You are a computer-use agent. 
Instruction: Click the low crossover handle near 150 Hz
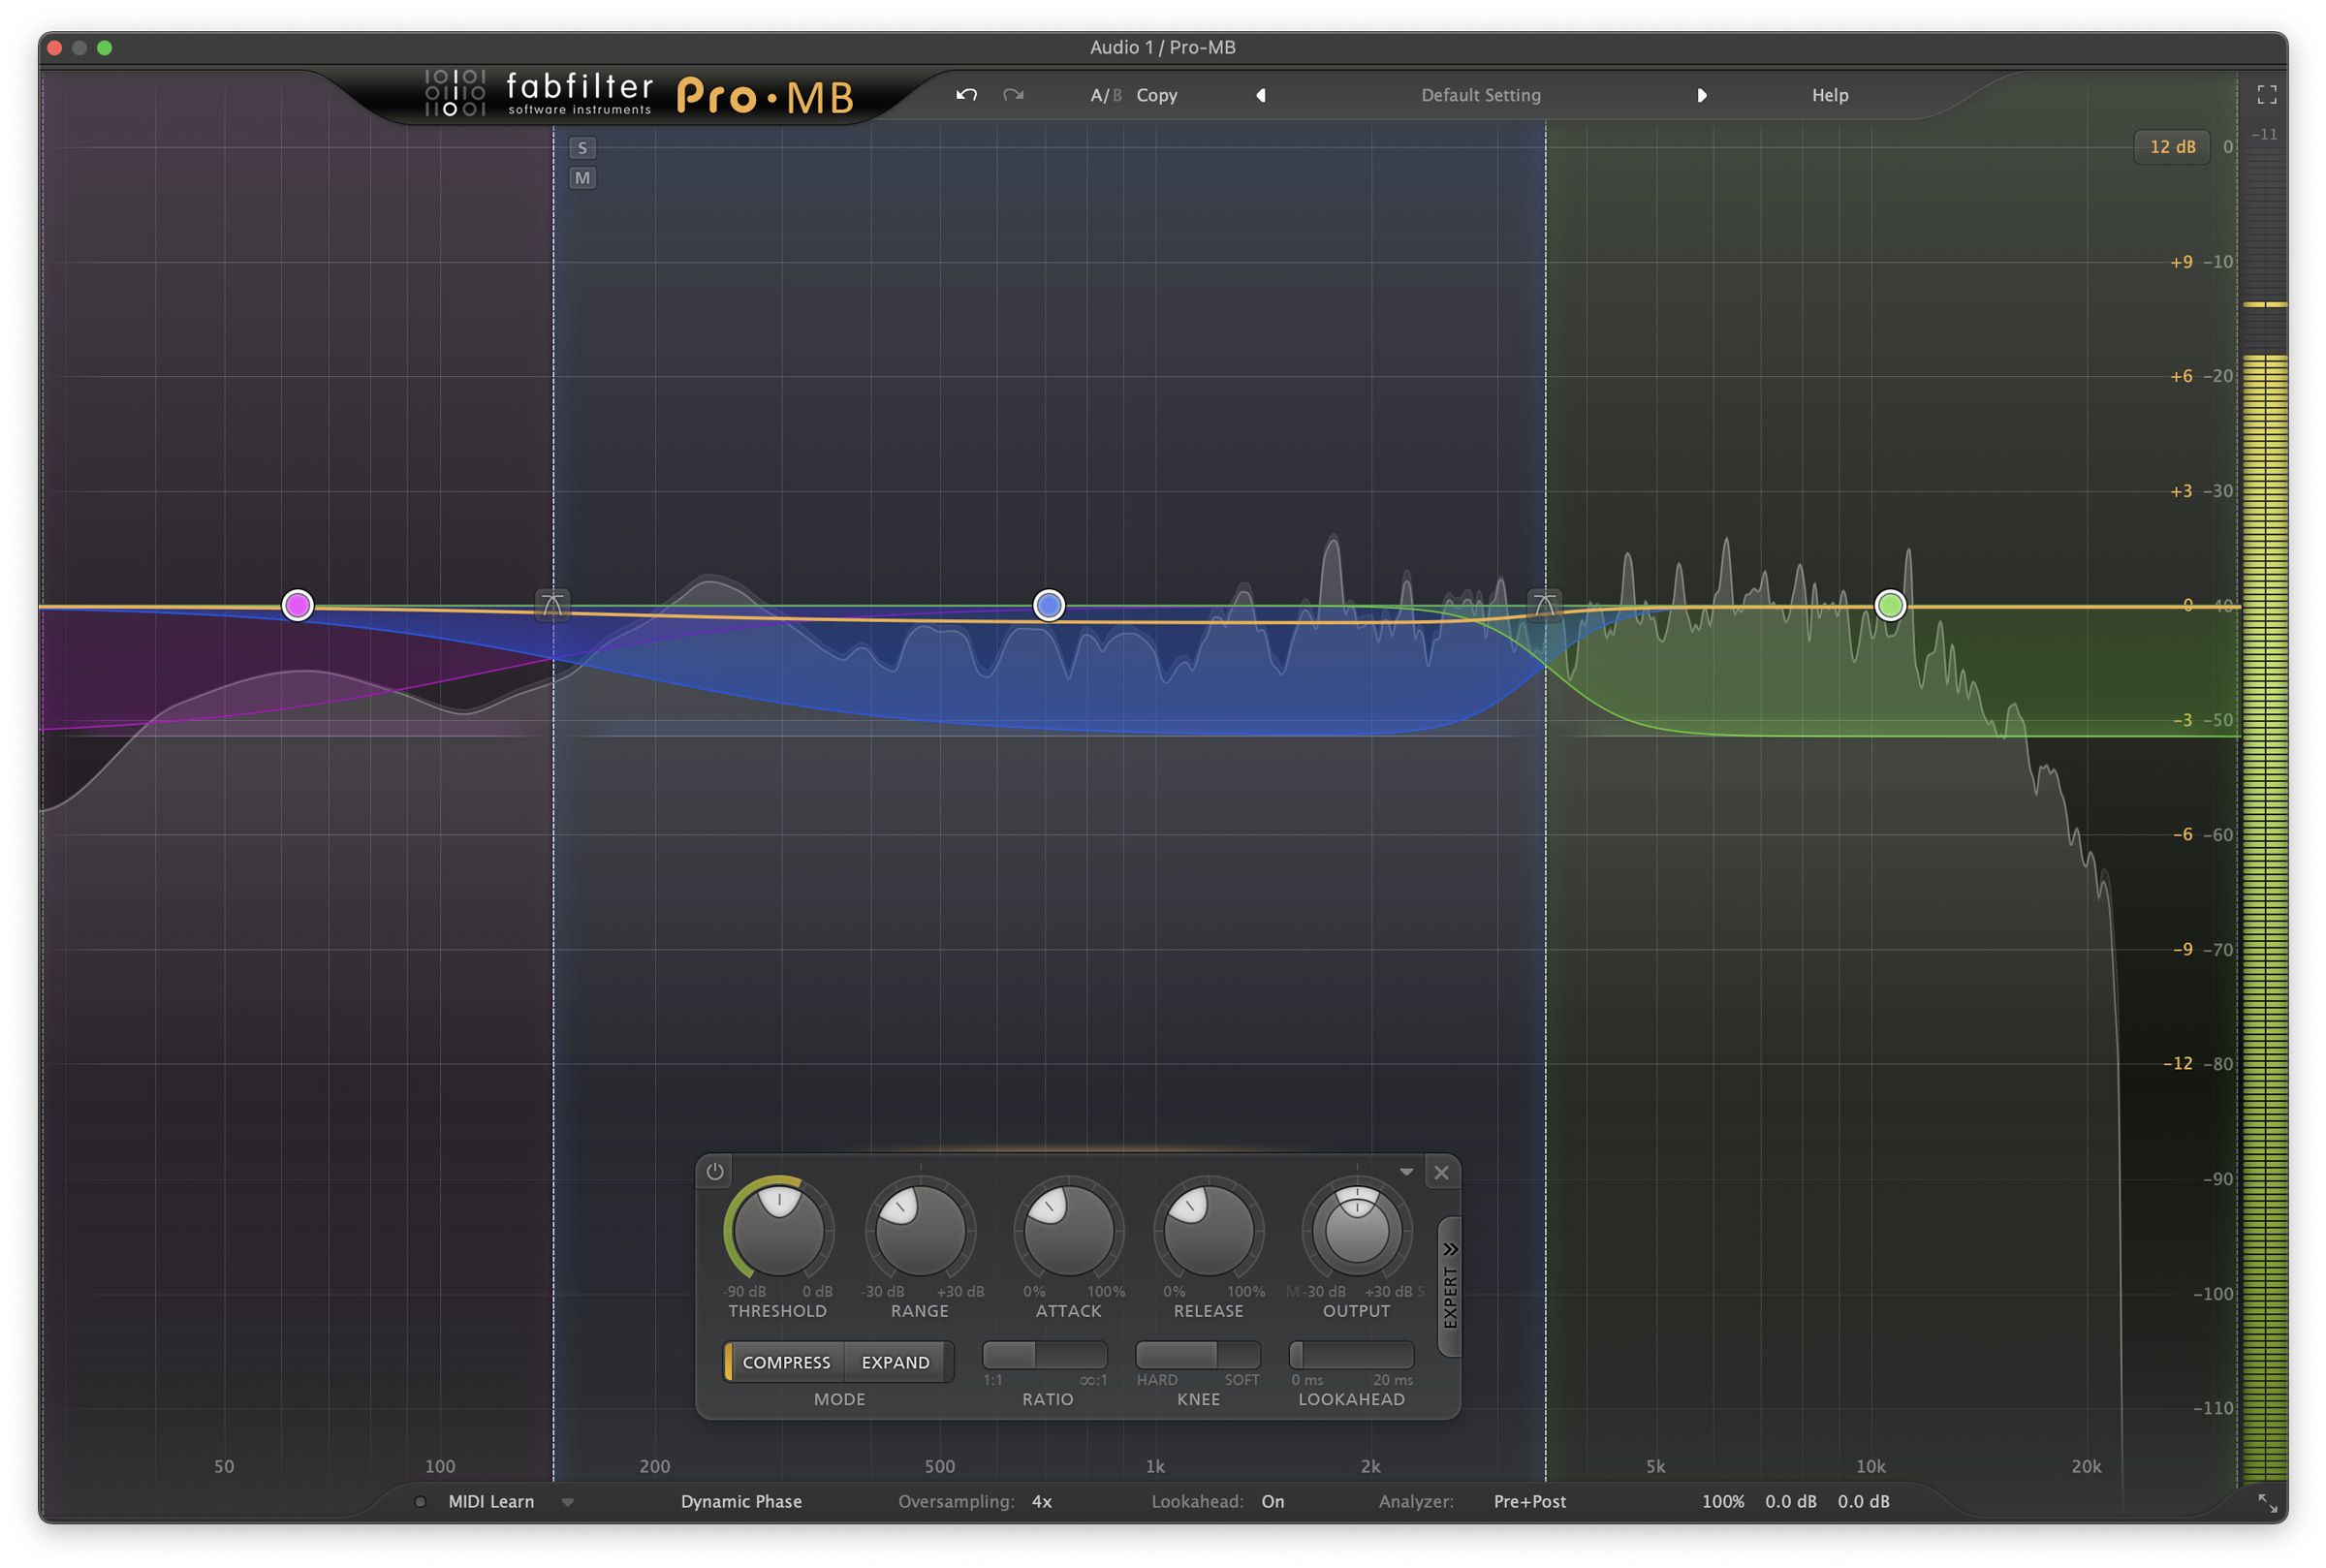(x=552, y=604)
